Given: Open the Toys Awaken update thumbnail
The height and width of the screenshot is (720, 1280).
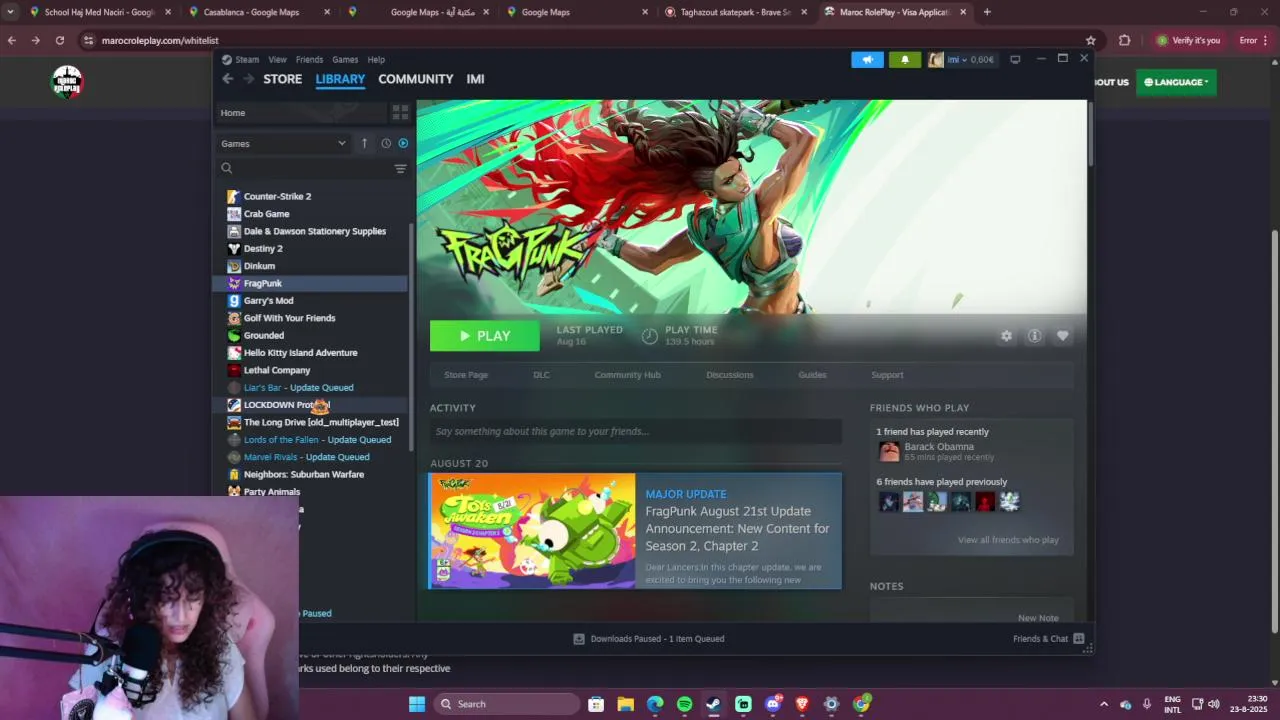Looking at the screenshot, I should [532, 531].
